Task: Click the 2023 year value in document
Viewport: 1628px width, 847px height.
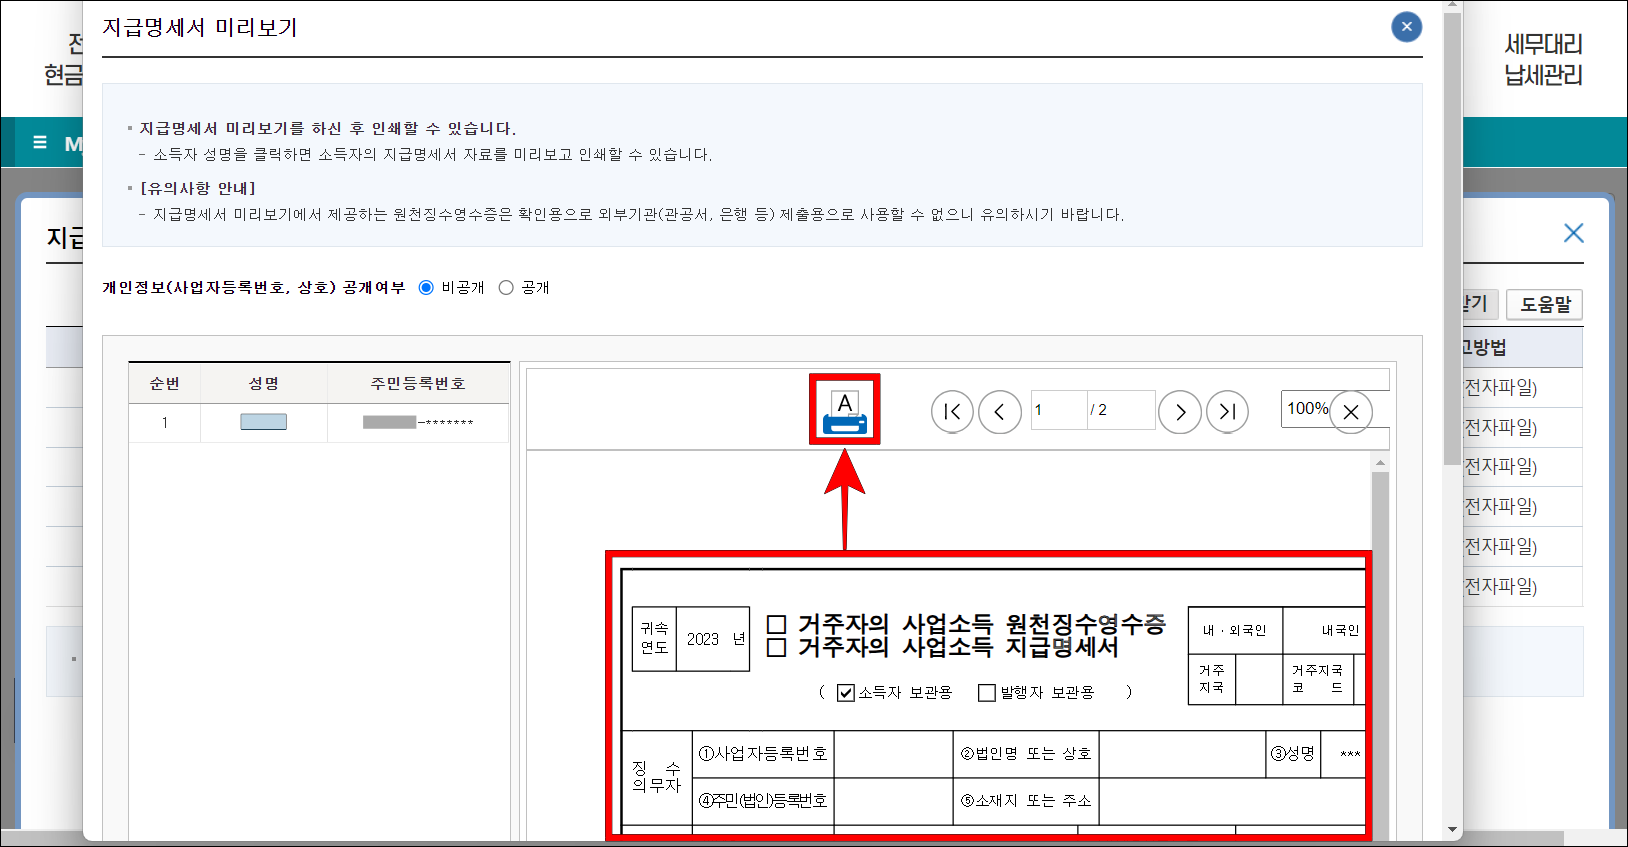Action: tap(703, 639)
